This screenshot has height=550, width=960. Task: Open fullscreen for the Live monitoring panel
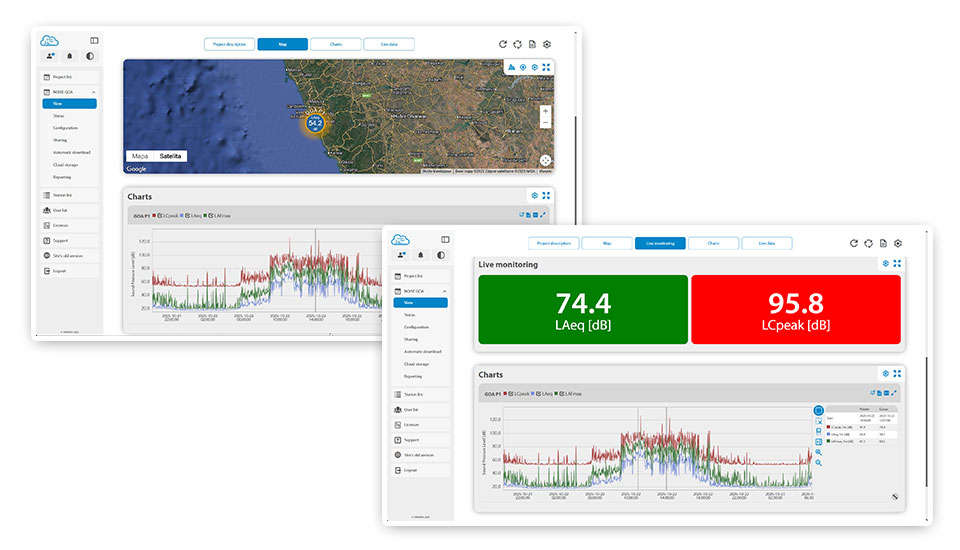pos(897,264)
